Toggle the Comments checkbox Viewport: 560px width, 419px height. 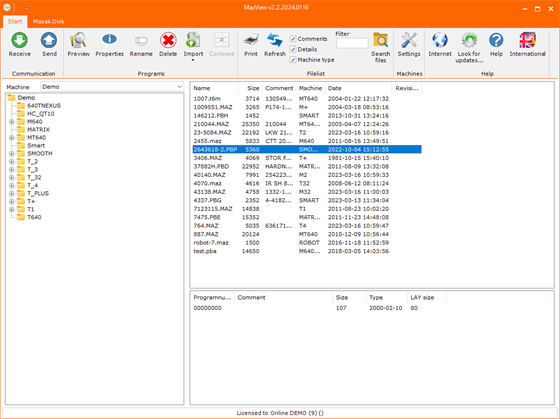293,39
